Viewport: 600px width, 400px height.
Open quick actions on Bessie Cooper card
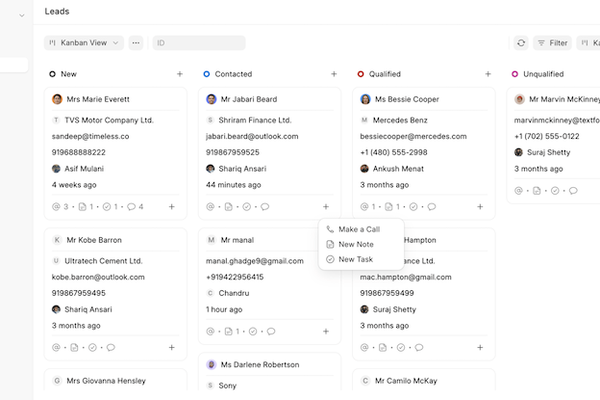coord(480,207)
